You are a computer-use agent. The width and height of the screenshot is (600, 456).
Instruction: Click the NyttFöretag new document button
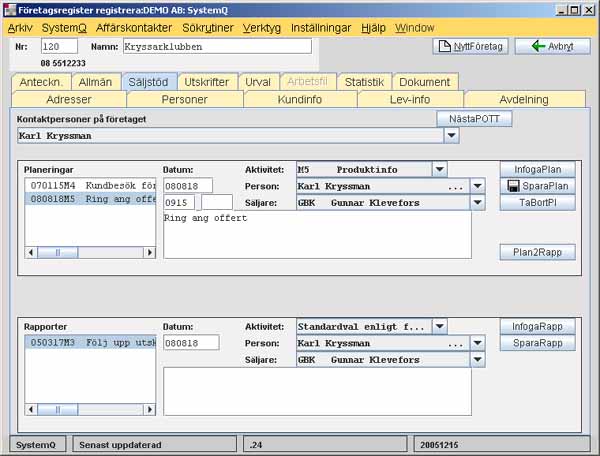click(470, 46)
